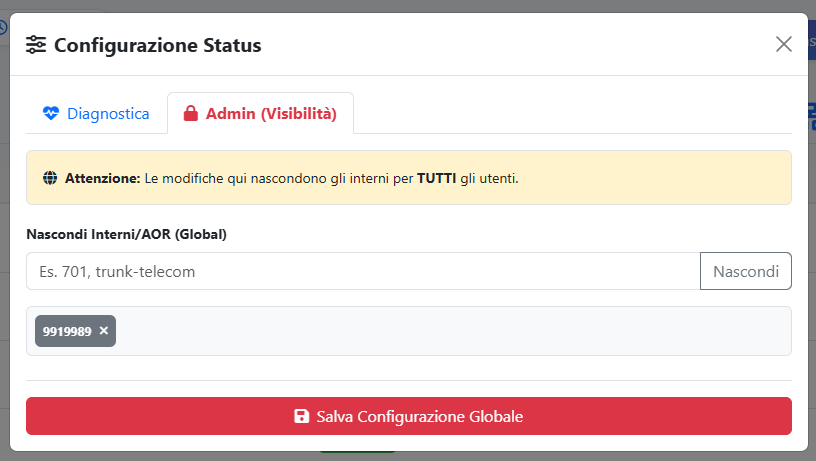Viewport: 816px width, 461px height.
Task: Switch to the Diagnostica tab
Action: pos(96,114)
